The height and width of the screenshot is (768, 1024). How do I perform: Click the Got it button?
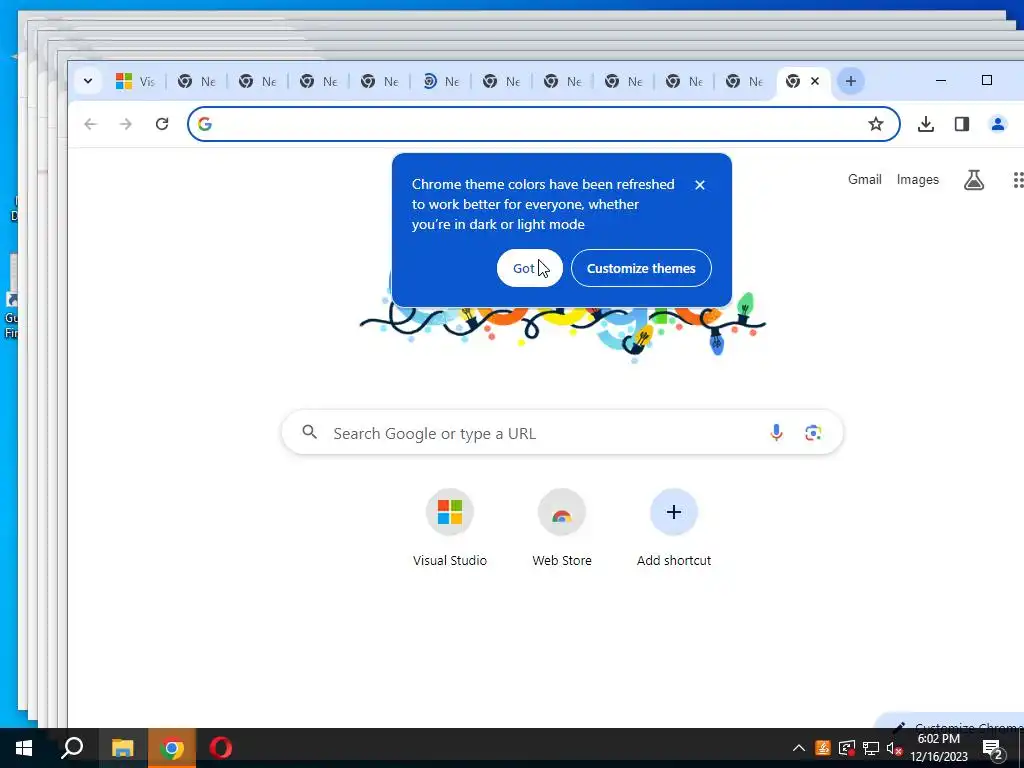point(529,268)
